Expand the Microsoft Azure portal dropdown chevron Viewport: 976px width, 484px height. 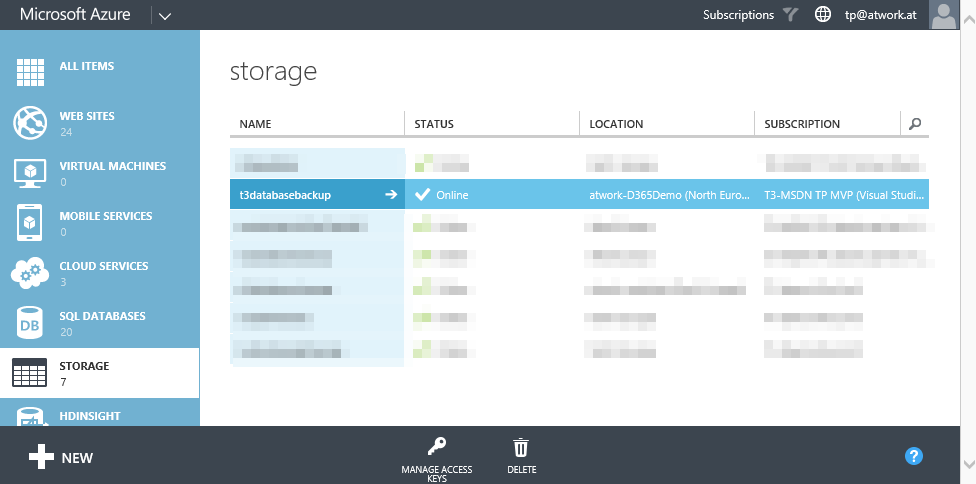point(165,16)
